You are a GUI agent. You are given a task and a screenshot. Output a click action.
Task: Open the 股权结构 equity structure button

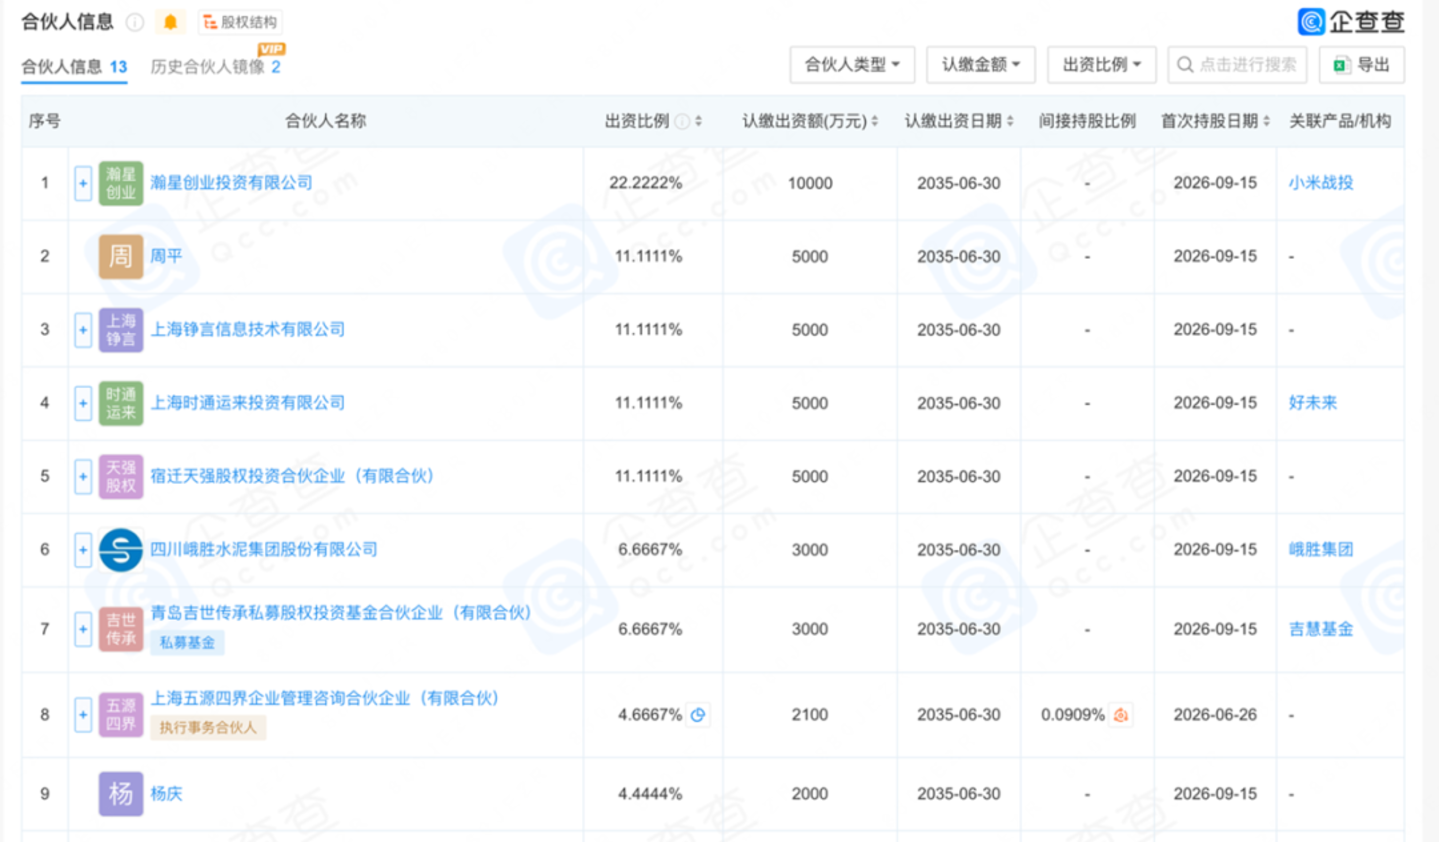coord(239,22)
